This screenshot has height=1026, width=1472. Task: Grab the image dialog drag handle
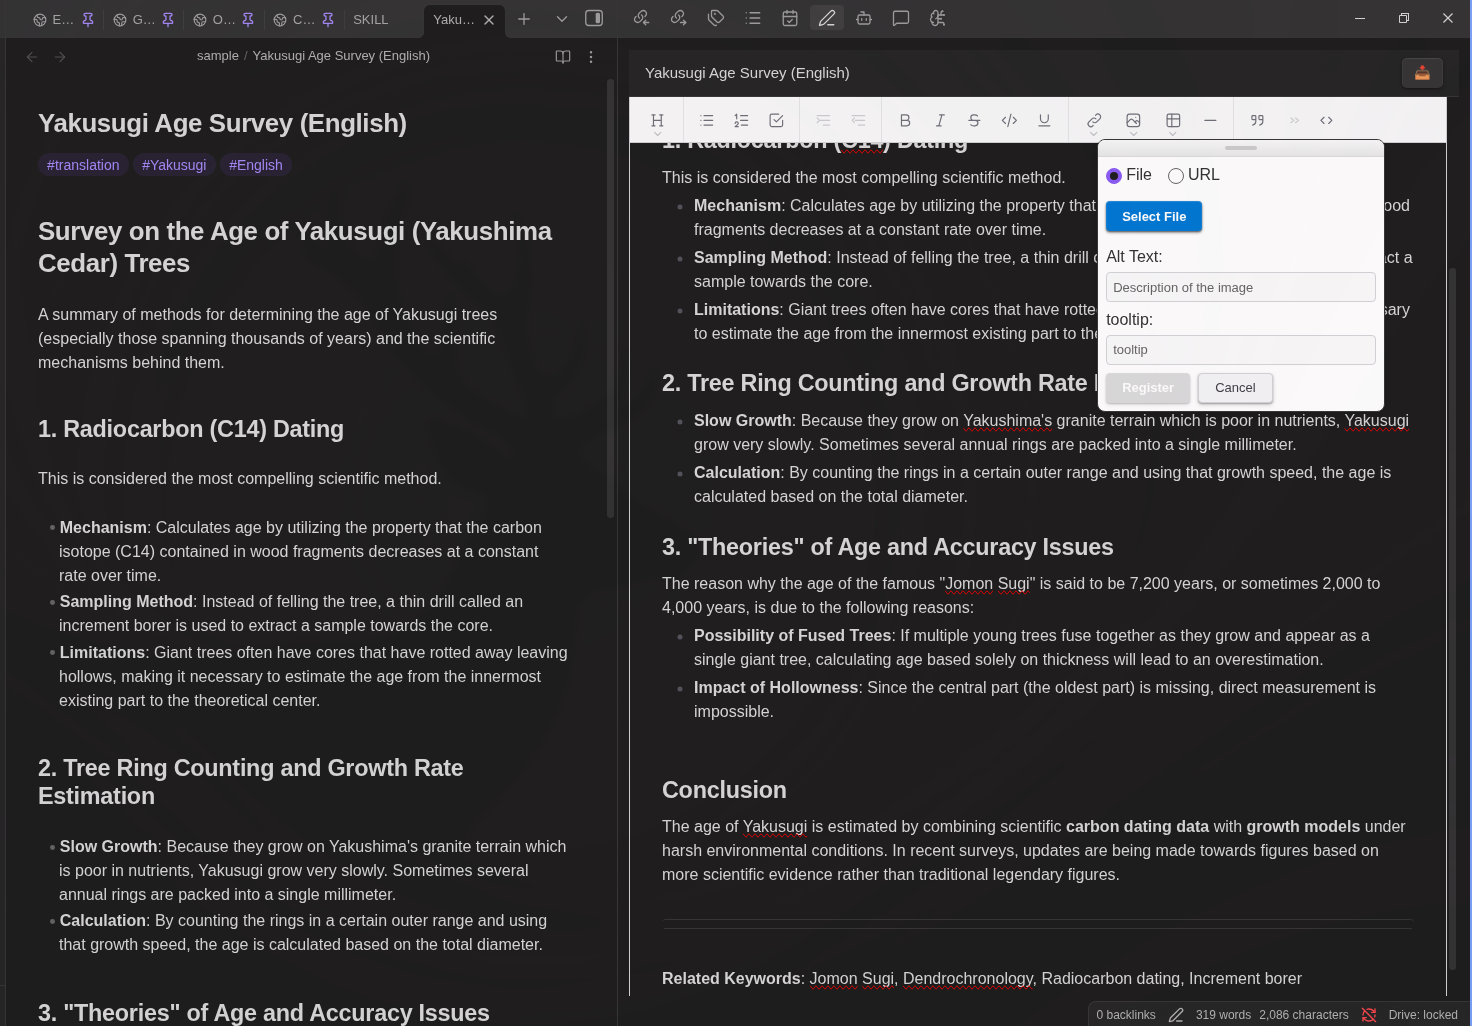1240,148
